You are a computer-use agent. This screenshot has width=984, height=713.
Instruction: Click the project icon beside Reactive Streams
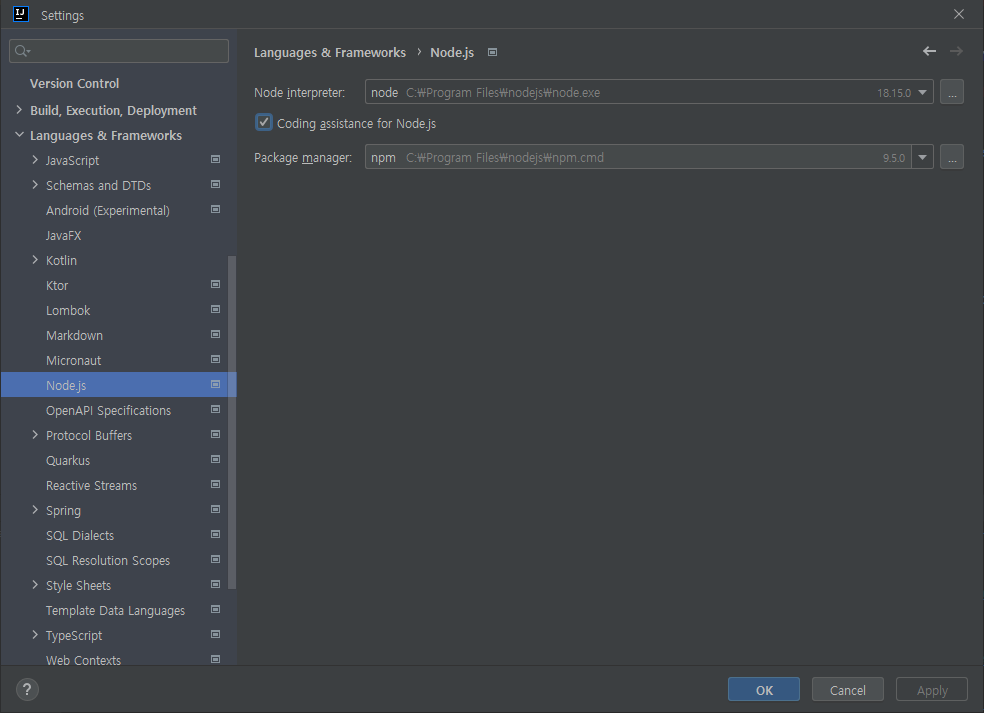pyautogui.click(x=215, y=485)
